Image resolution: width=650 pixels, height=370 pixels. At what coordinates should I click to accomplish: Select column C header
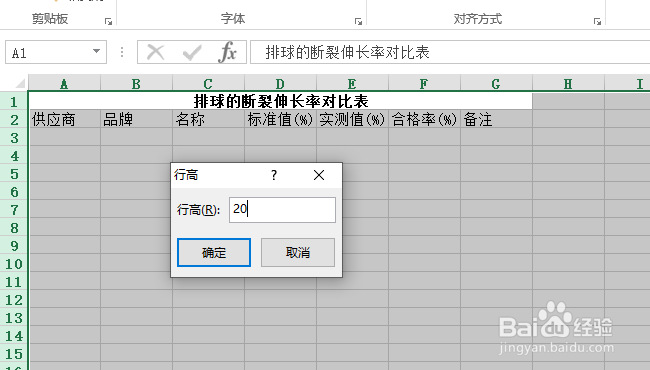coord(209,84)
